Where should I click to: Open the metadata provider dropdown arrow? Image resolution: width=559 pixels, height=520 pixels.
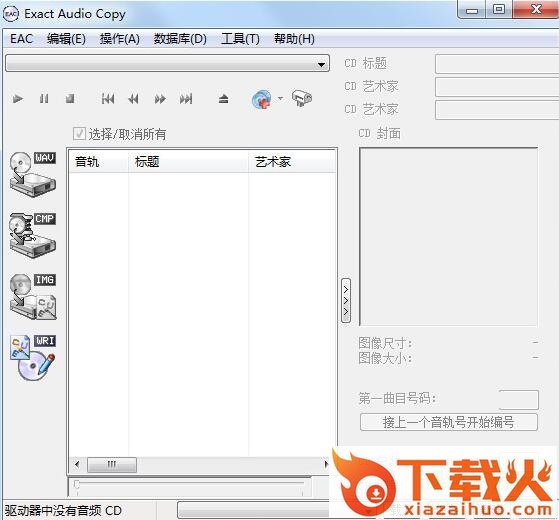281,98
